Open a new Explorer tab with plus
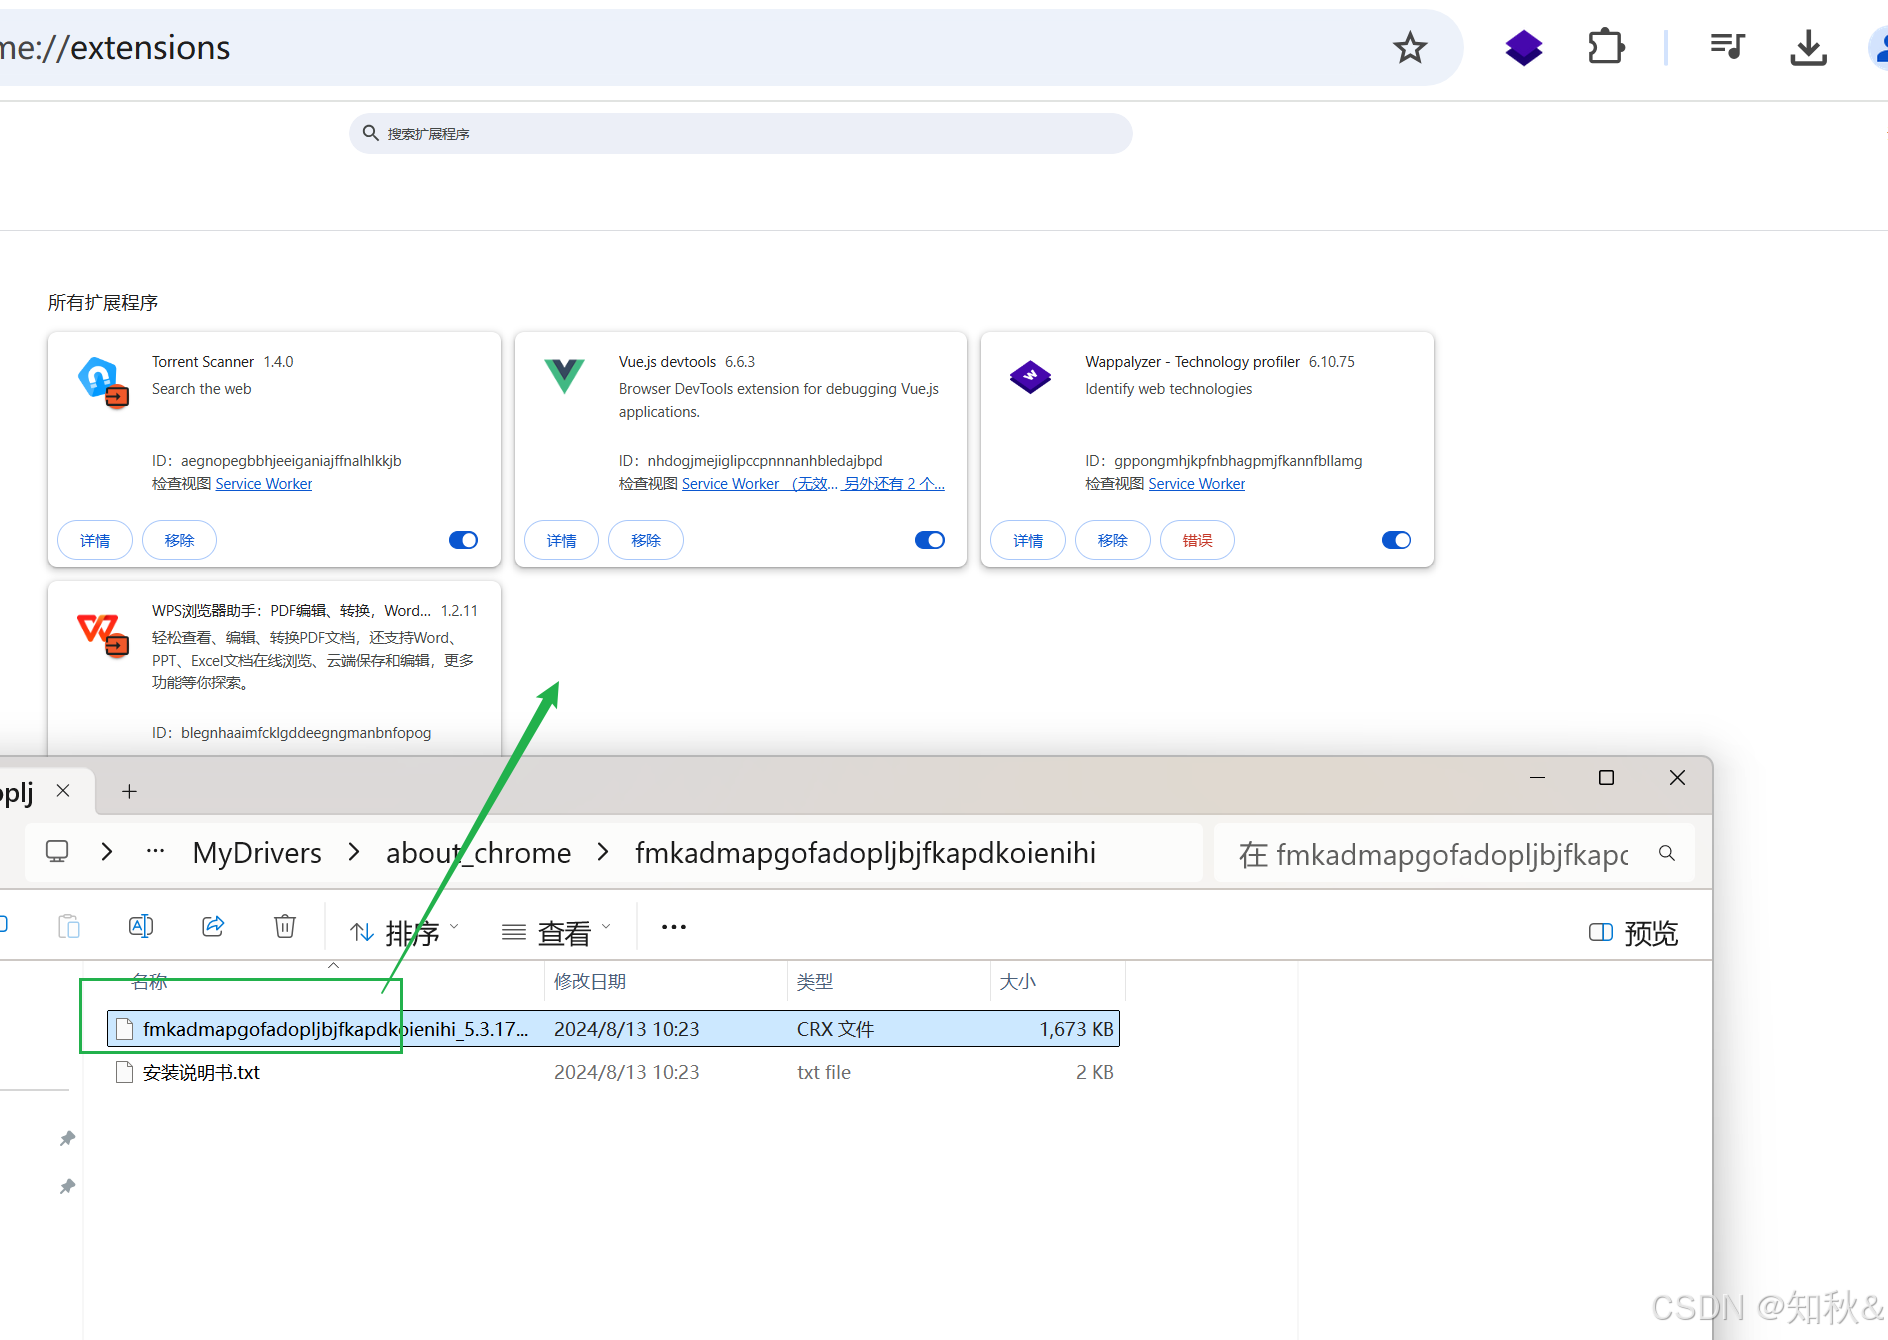This screenshot has height=1340, width=1888. (x=129, y=791)
